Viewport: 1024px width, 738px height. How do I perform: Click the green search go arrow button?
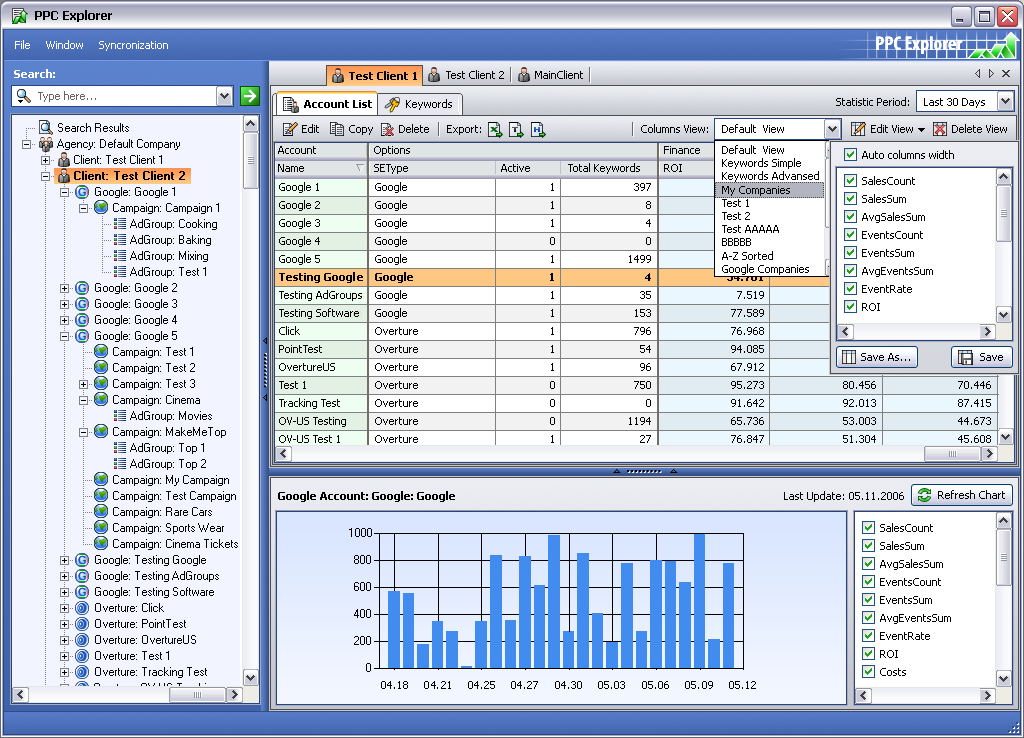pos(249,96)
